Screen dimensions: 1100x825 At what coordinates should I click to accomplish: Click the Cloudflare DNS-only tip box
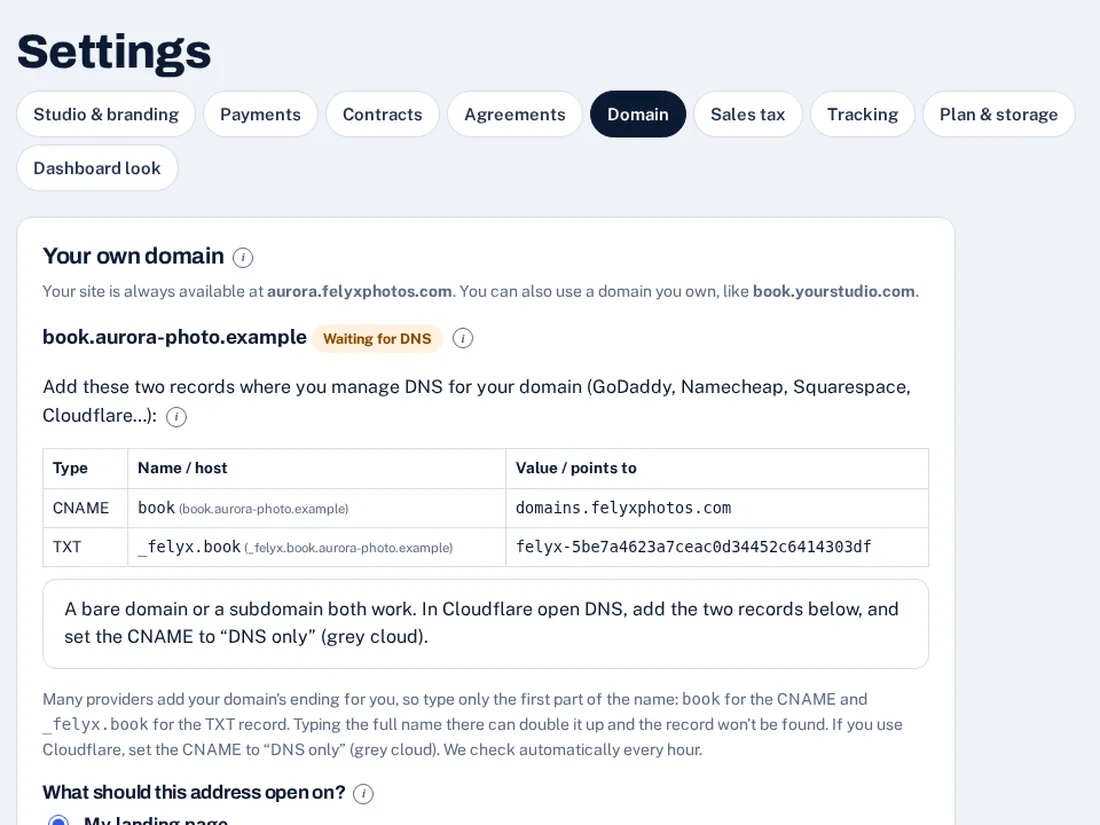(x=485, y=624)
